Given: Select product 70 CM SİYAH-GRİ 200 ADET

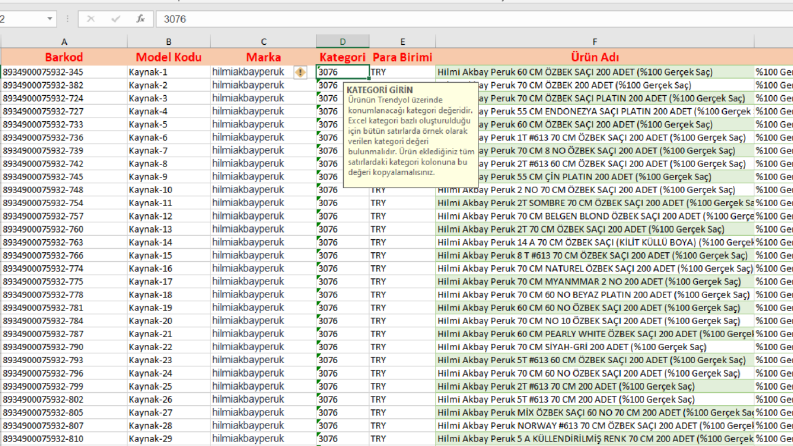Looking at the screenshot, I should coord(594,347).
